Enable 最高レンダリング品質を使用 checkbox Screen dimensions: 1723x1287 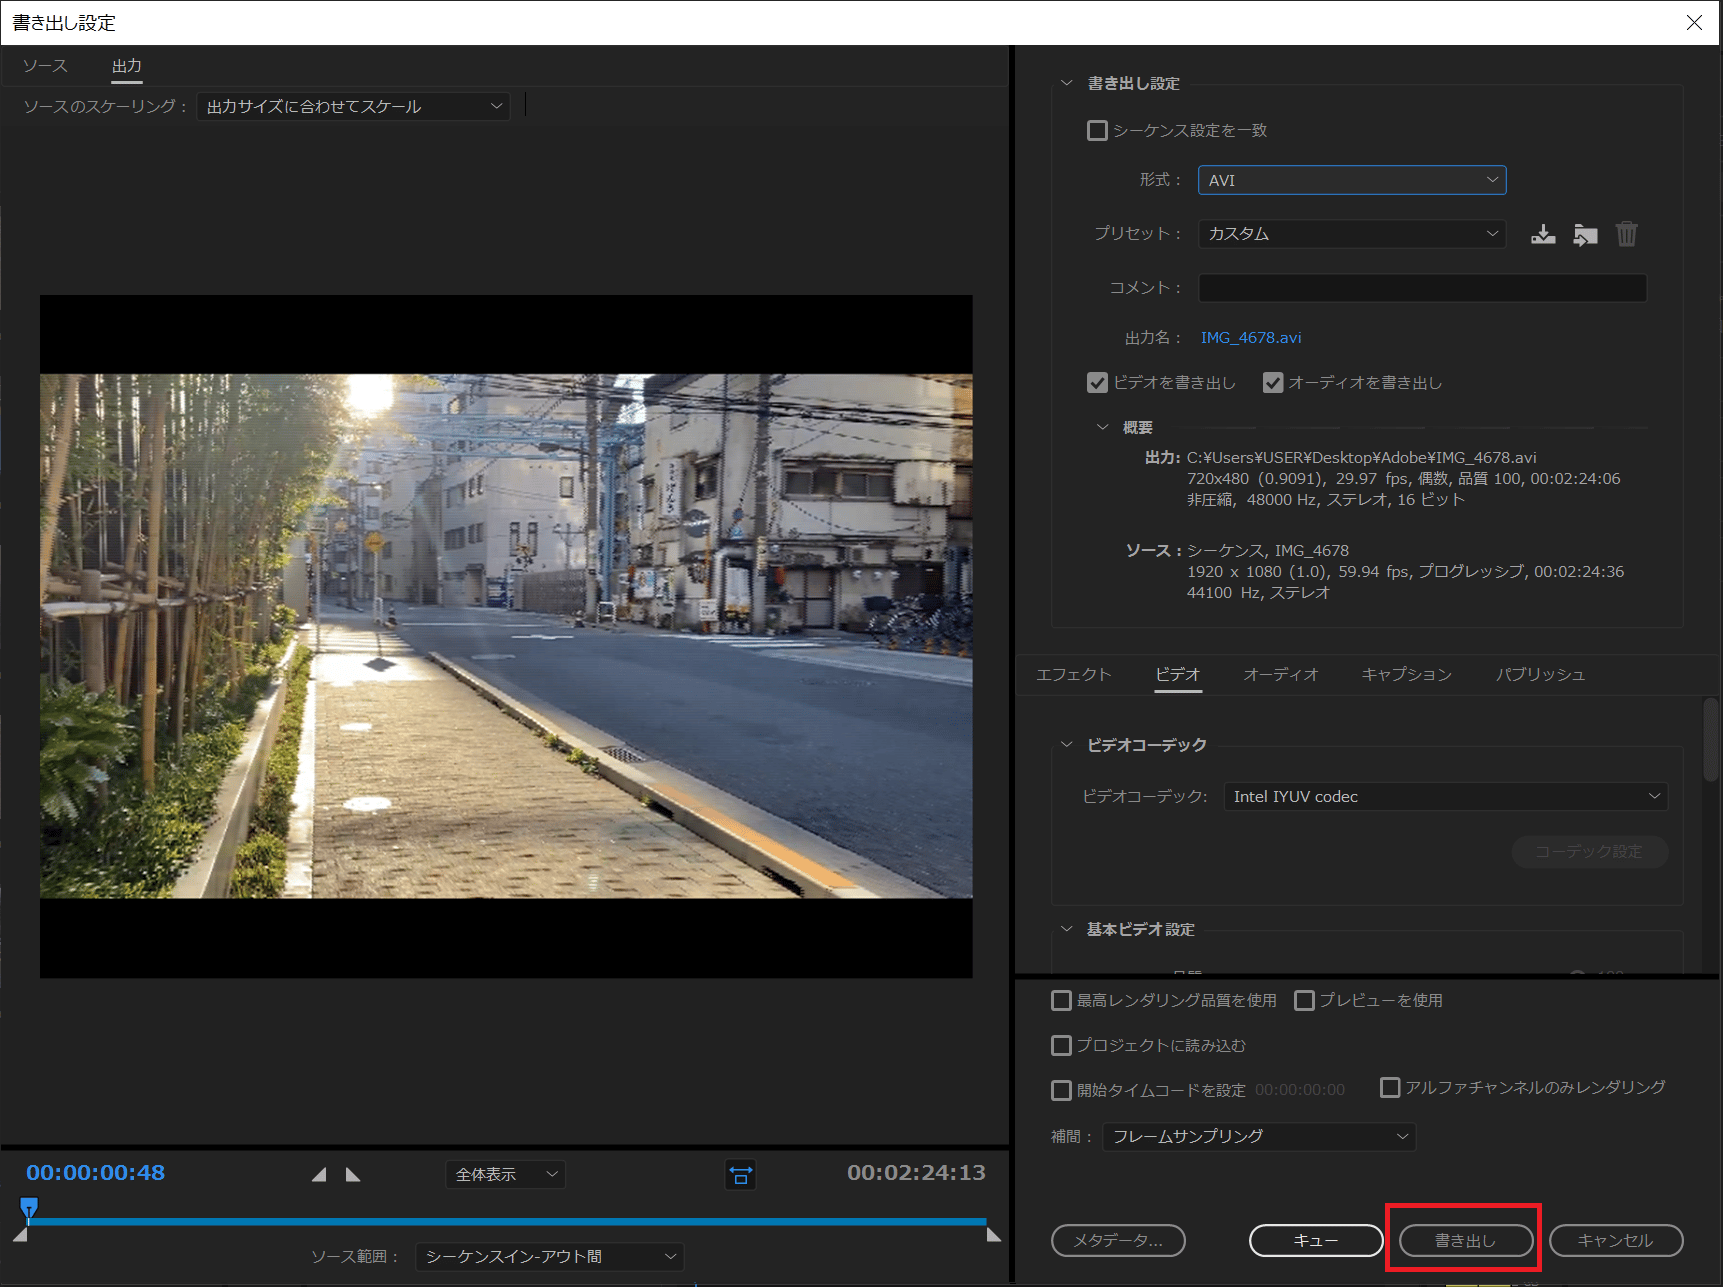[1061, 1001]
